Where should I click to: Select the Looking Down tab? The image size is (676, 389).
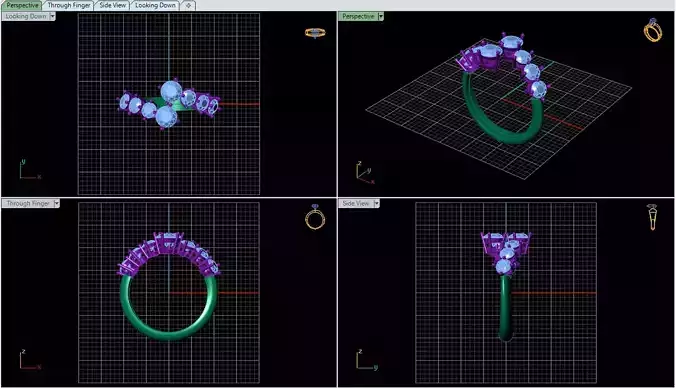[155, 5]
